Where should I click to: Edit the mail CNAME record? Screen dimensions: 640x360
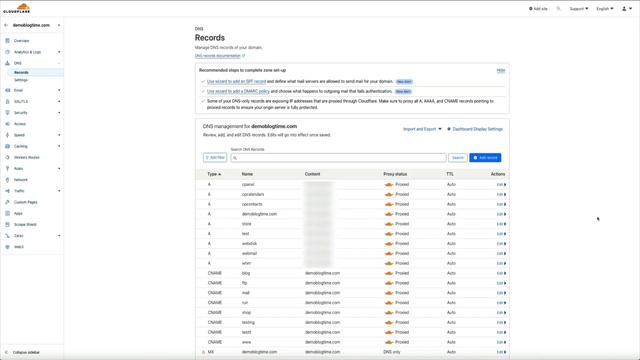[x=501, y=293]
